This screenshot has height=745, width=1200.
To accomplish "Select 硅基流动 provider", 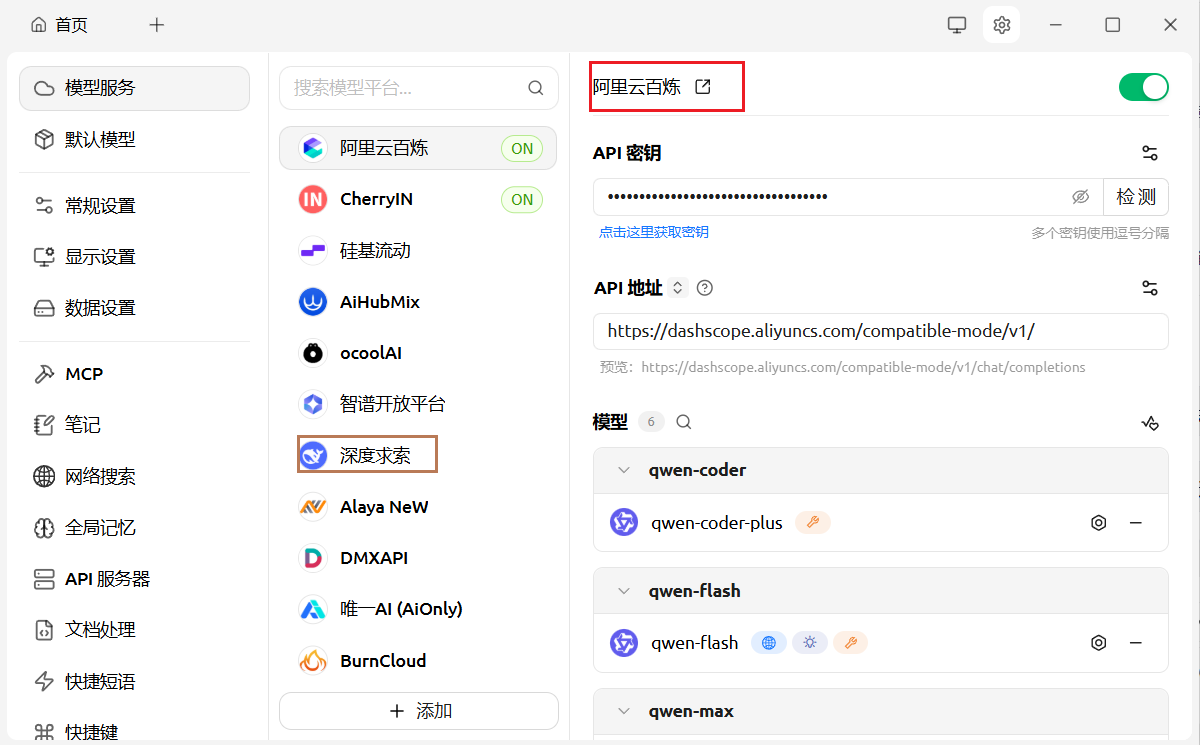I will (x=418, y=250).
